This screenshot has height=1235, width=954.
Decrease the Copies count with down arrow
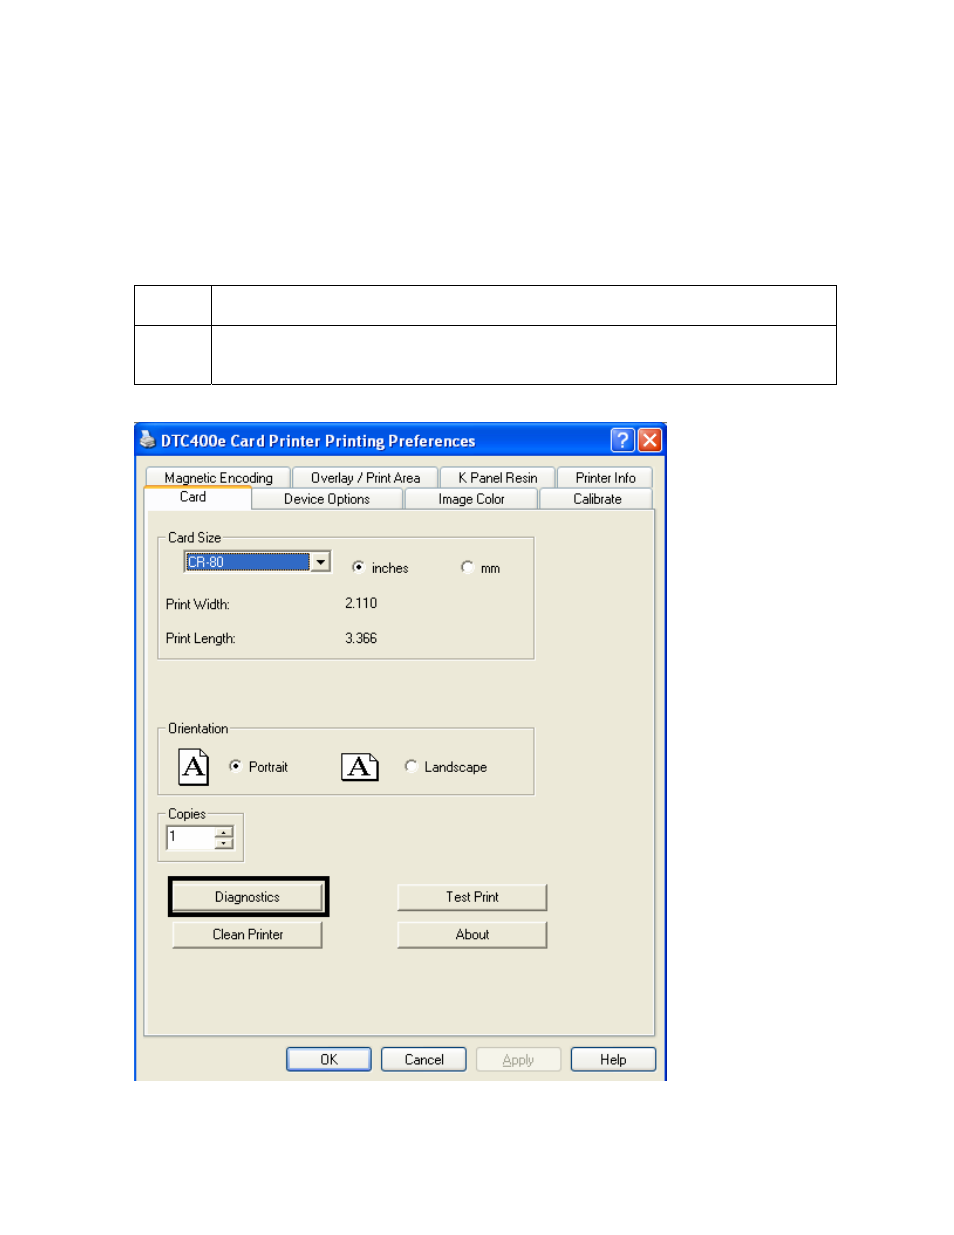coord(224,844)
